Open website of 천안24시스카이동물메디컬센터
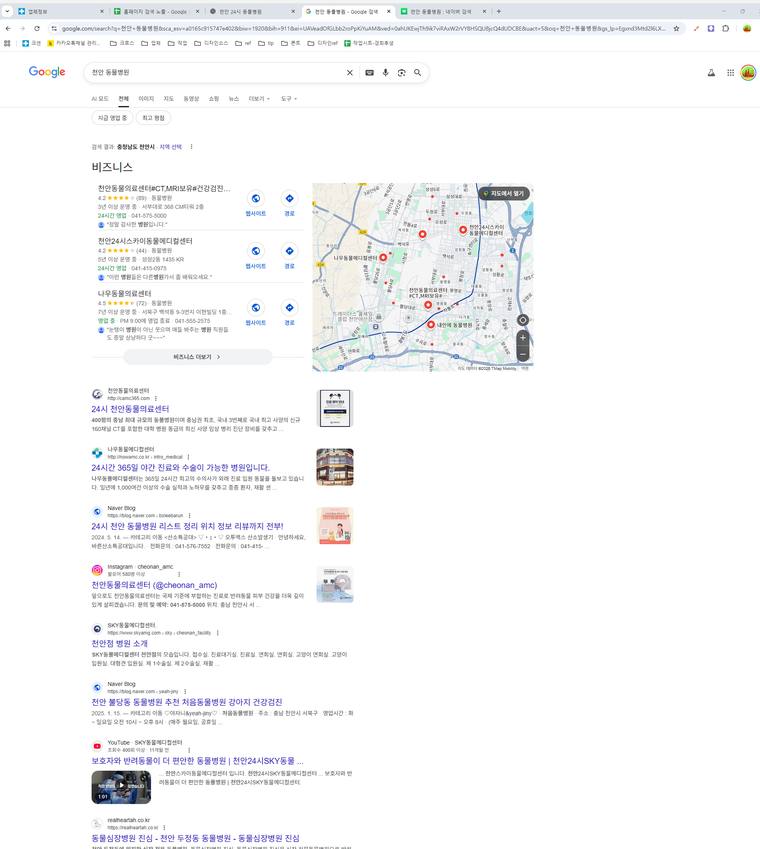This screenshot has height=849, width=760. pyautogui.click(x=255, y=257)
